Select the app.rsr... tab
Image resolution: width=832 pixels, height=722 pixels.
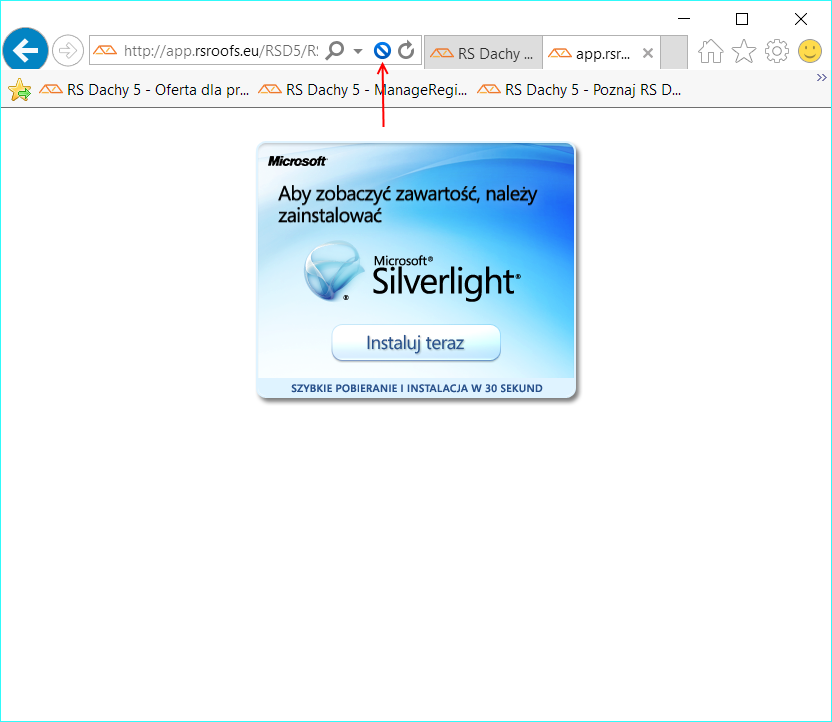(x=592, y=54)
